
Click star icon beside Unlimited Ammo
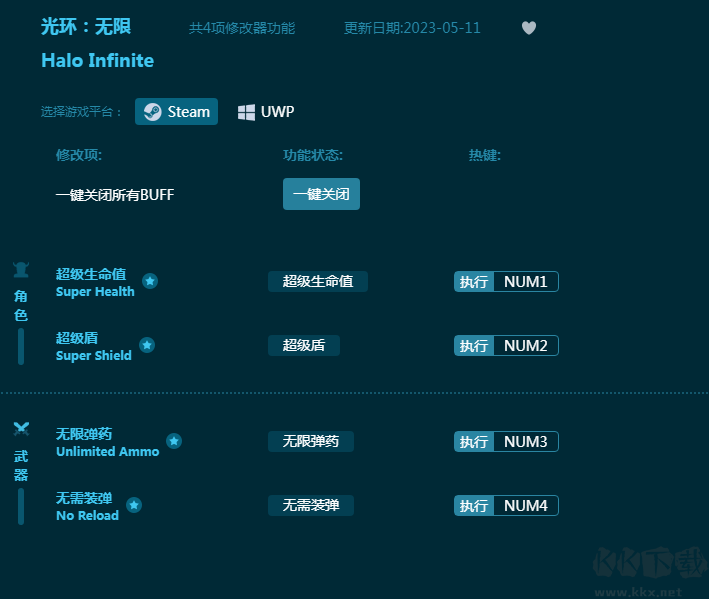174,441
